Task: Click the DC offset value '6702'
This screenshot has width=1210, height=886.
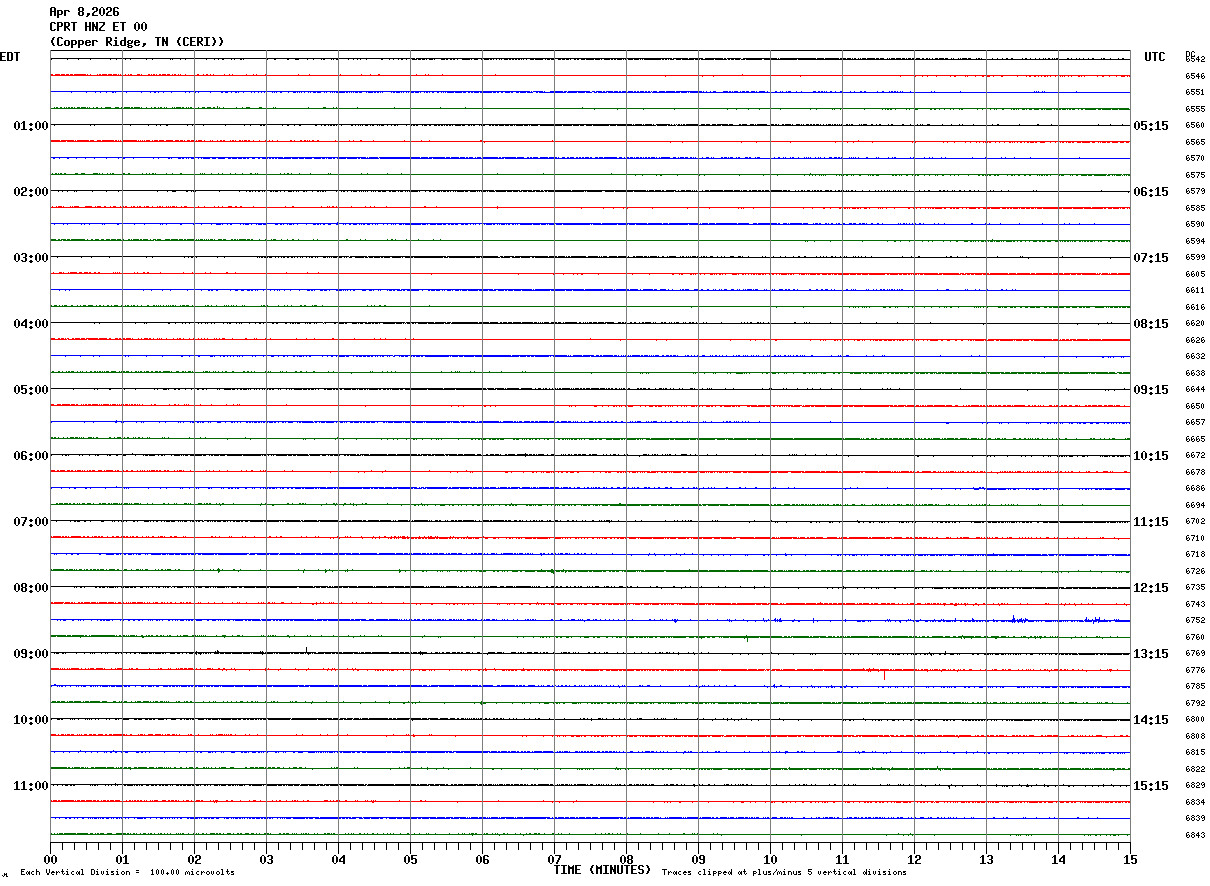Action: (1195, 522)
